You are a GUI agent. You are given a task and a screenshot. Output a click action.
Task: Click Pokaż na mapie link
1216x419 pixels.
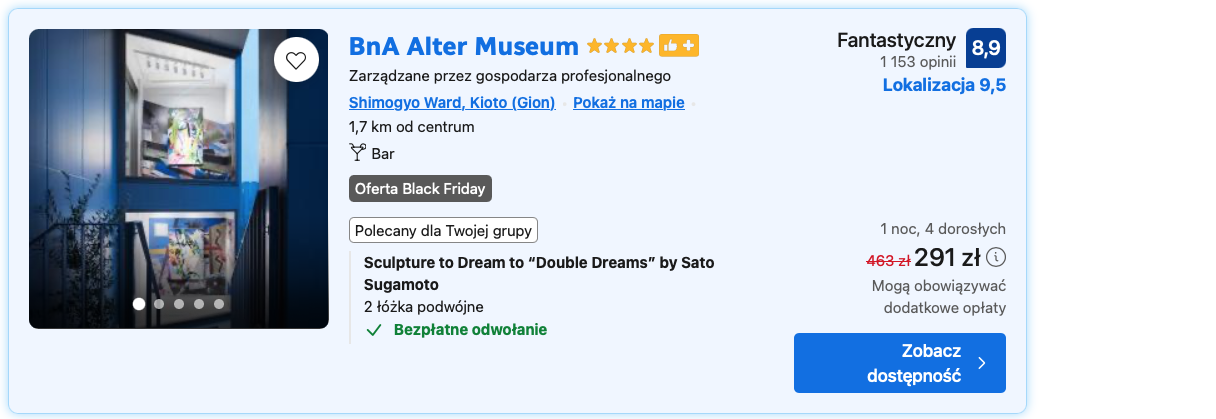(629, 102)
